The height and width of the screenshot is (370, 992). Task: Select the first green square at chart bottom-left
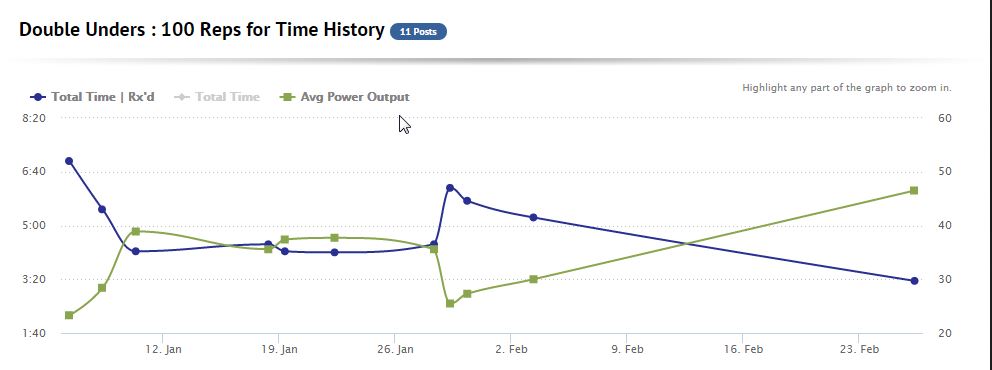[x=69, y=315]
